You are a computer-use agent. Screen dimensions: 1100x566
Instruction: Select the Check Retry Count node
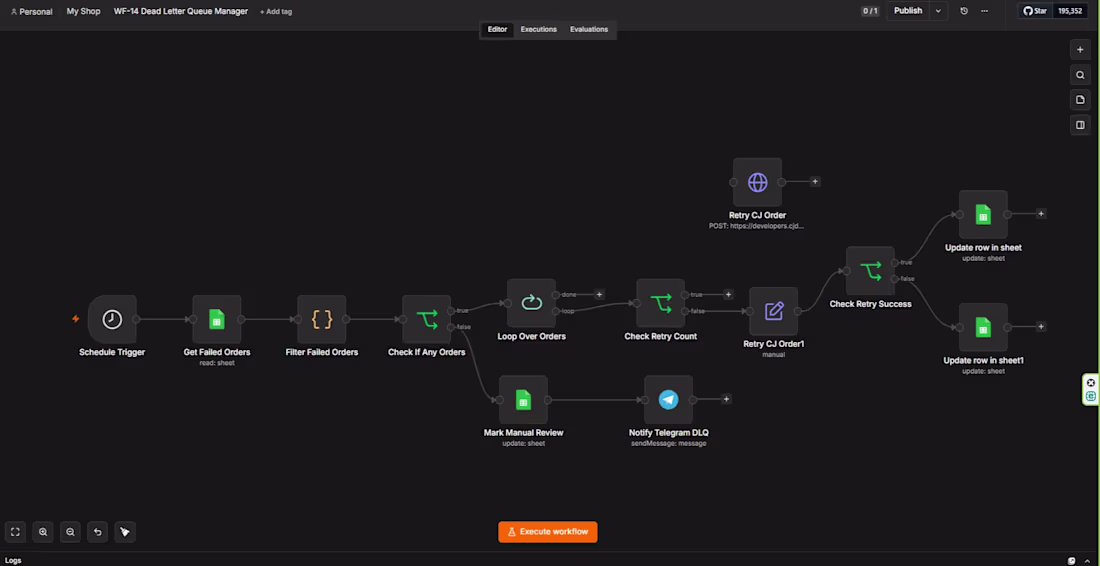[x=660, y=303]
